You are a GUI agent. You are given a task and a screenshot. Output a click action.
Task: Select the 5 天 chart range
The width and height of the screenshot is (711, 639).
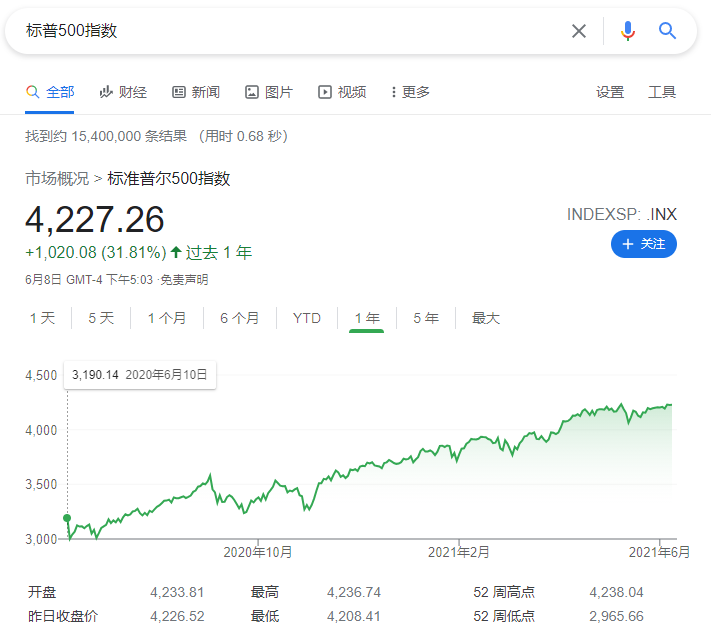(101, 318)
